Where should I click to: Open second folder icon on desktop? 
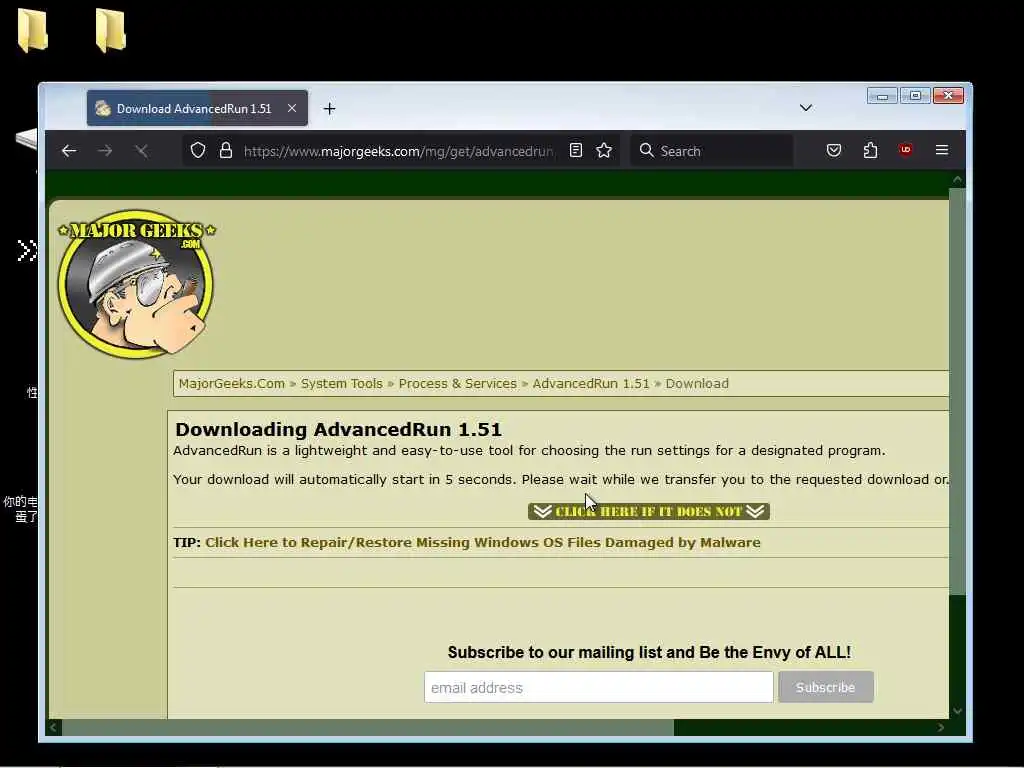110,30
